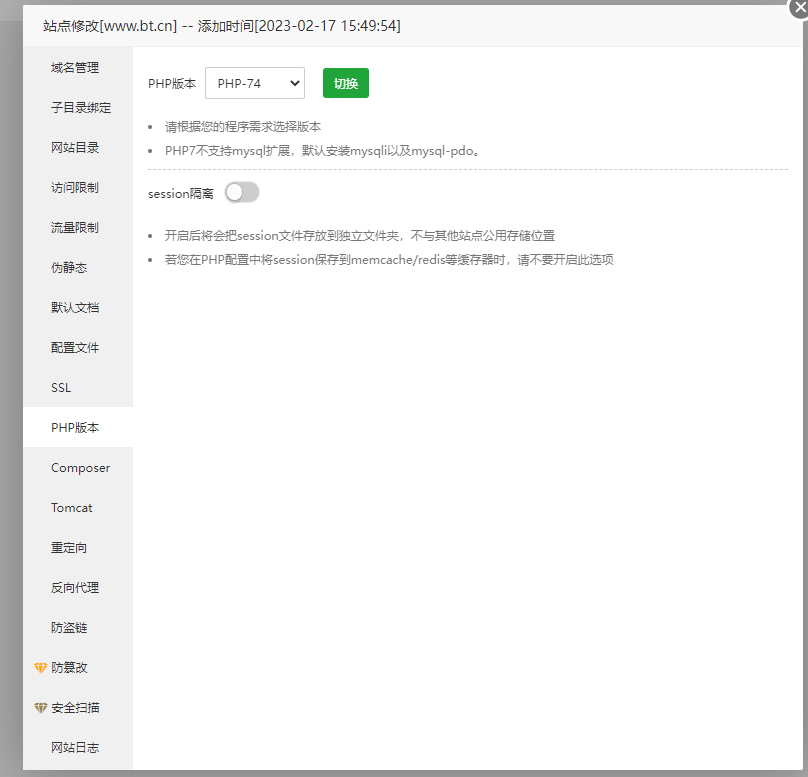The height and width of the screenshot is (777, 808).
Task: Select the Composer tab
Action: (x=80, y=468)
